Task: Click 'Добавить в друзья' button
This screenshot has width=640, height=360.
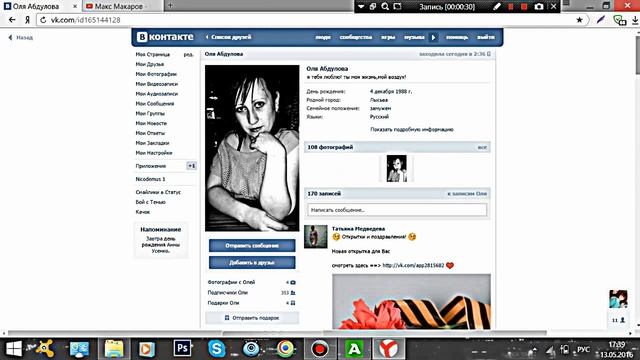Action: tap(252, 262)
